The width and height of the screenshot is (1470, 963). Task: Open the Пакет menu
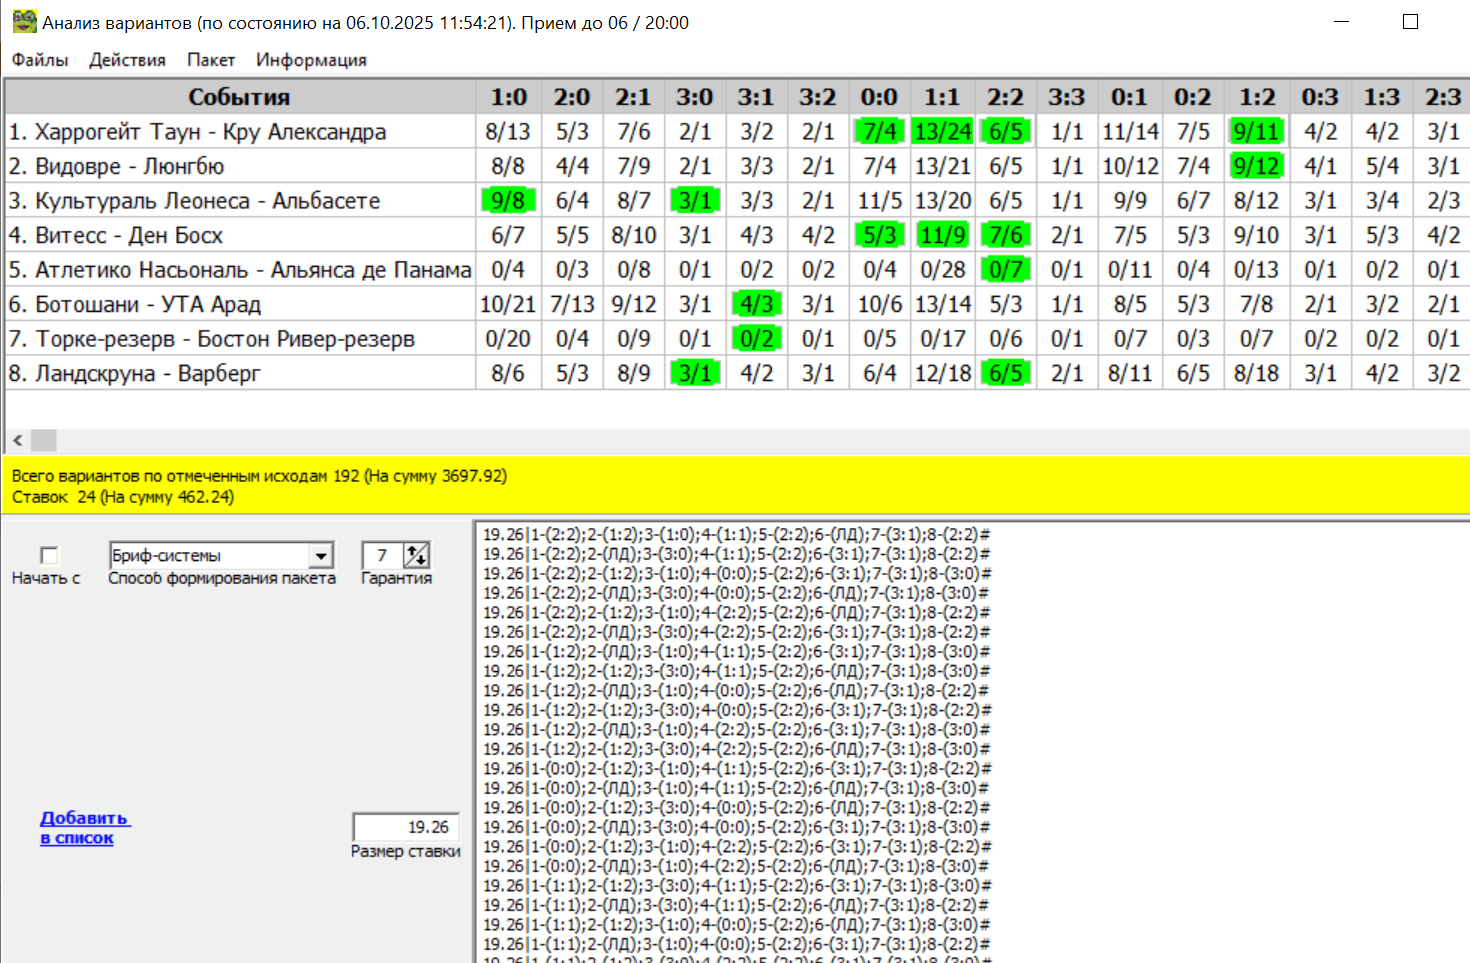click(x=210, y=60)
